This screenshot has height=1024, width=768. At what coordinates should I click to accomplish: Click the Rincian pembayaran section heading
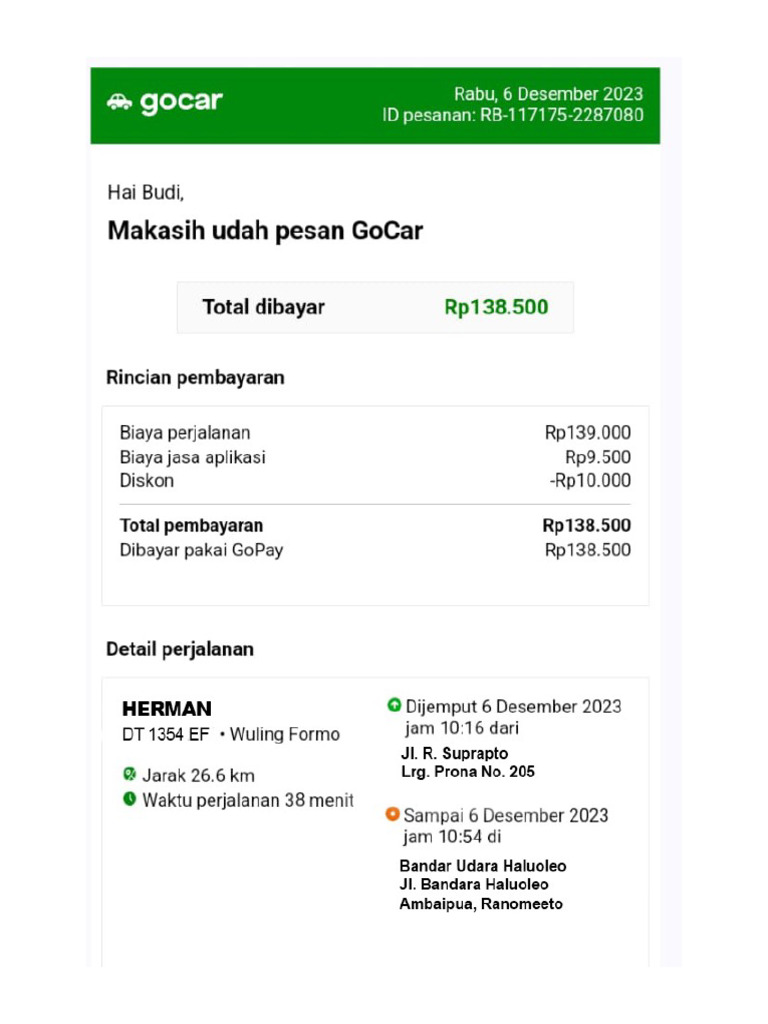point(195,378)
